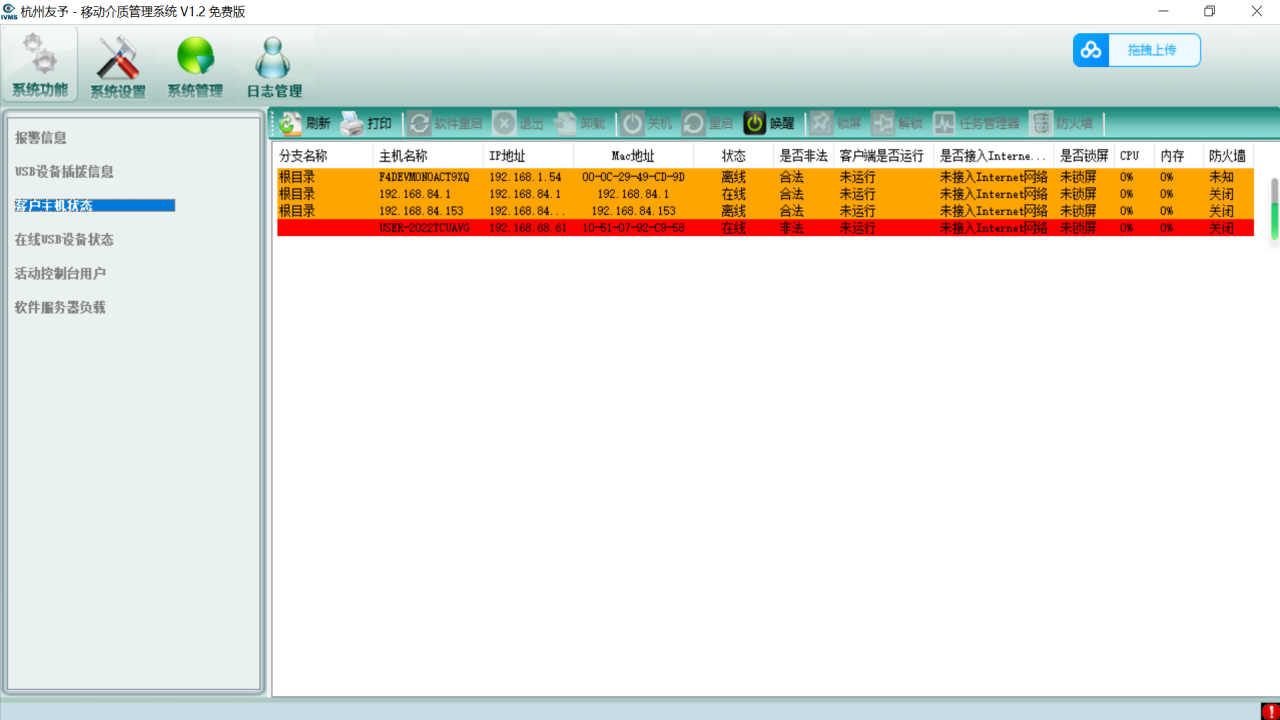This screenshot has height=720, width=1280.
Task: Open USB设备插拔信息 in the sidebar
Action: [x=64, y=172]
